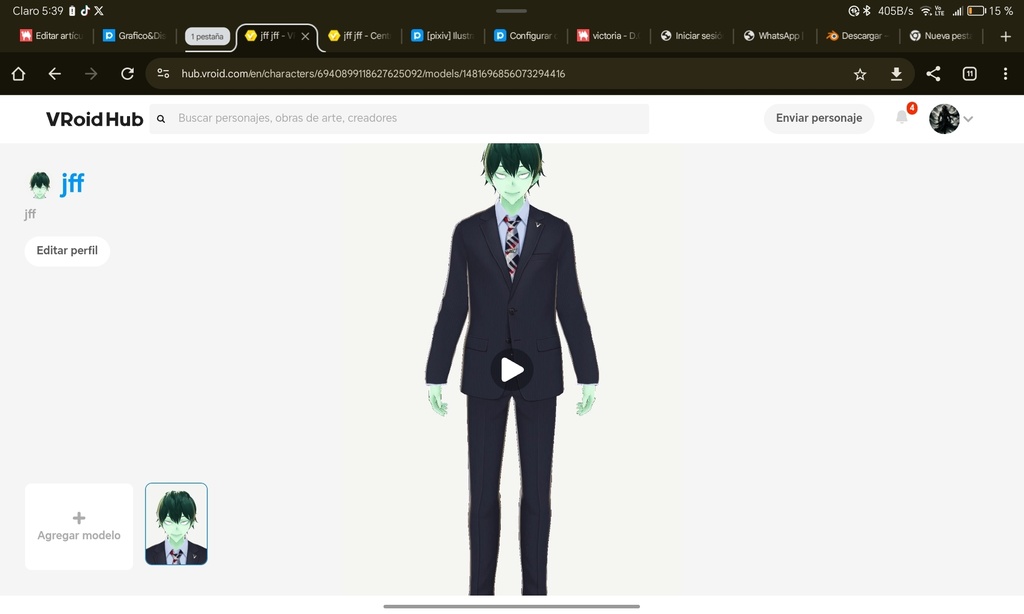The image size is (1024, 614).
Task: Open the user profile avatar
Action: (x=944, y=119)
